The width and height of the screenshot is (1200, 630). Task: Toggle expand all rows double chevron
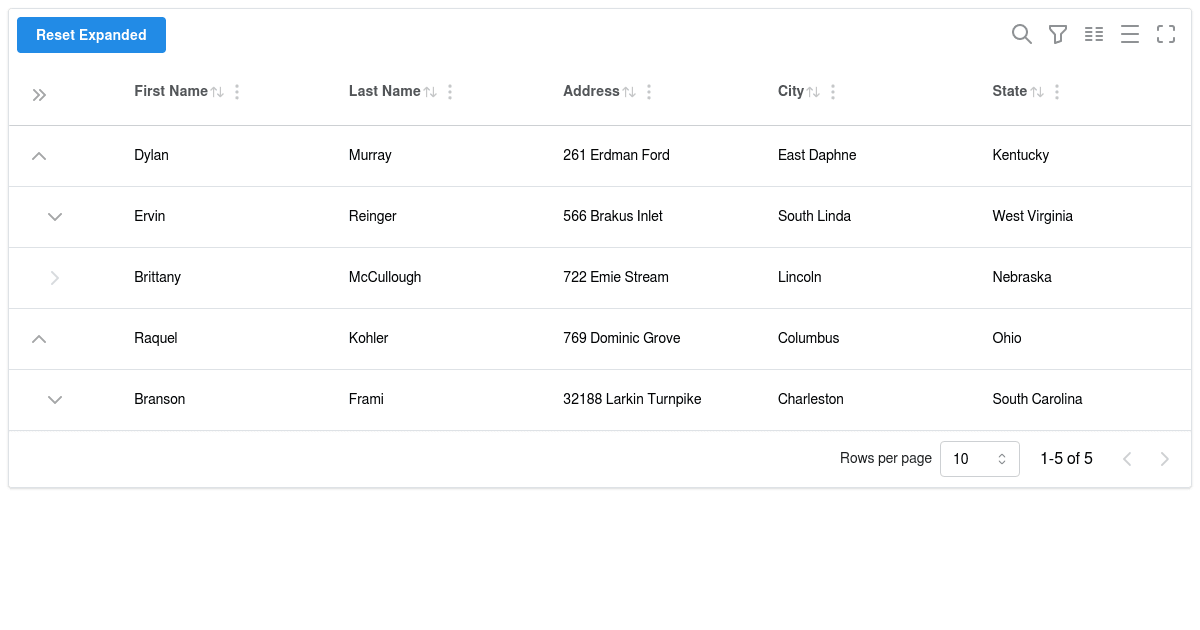coord(39,95)
